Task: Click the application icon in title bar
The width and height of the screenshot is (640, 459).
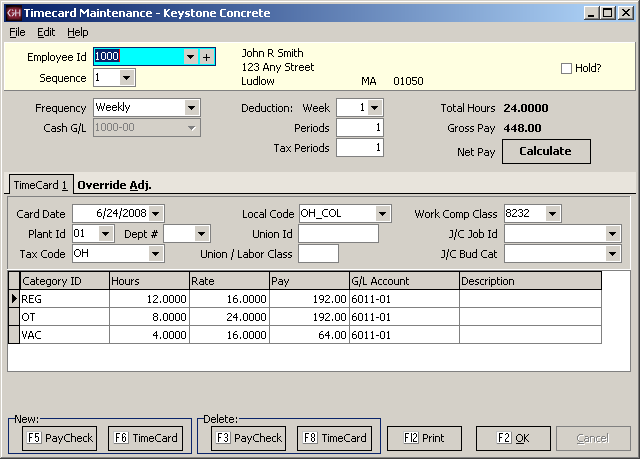Action: [x=12, y=13]
